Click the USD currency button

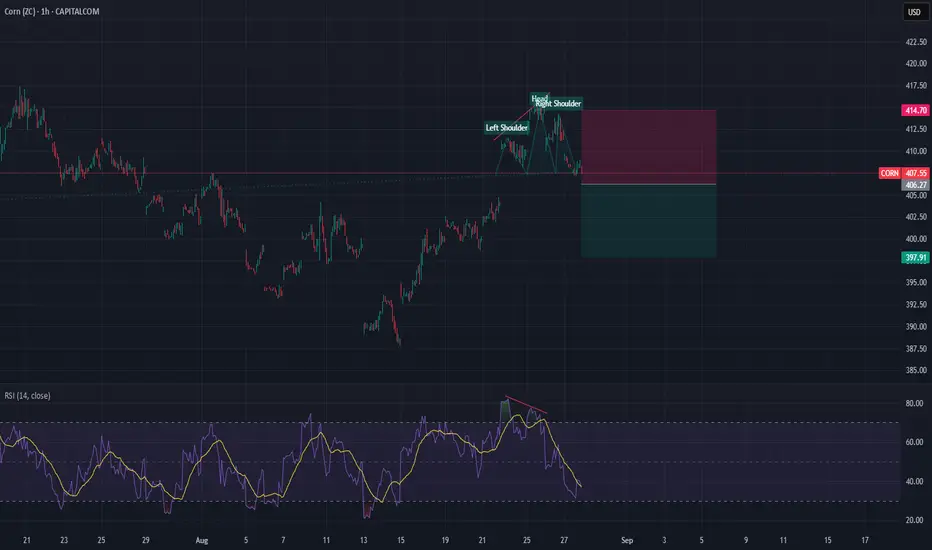pos(914,12)
